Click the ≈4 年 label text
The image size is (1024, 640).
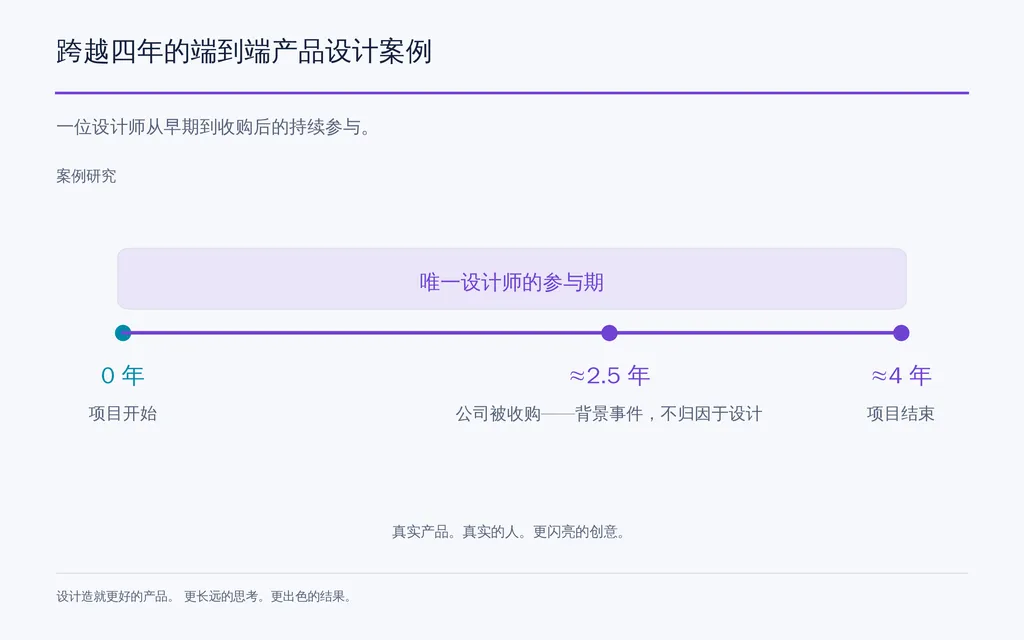coord(901,376)
